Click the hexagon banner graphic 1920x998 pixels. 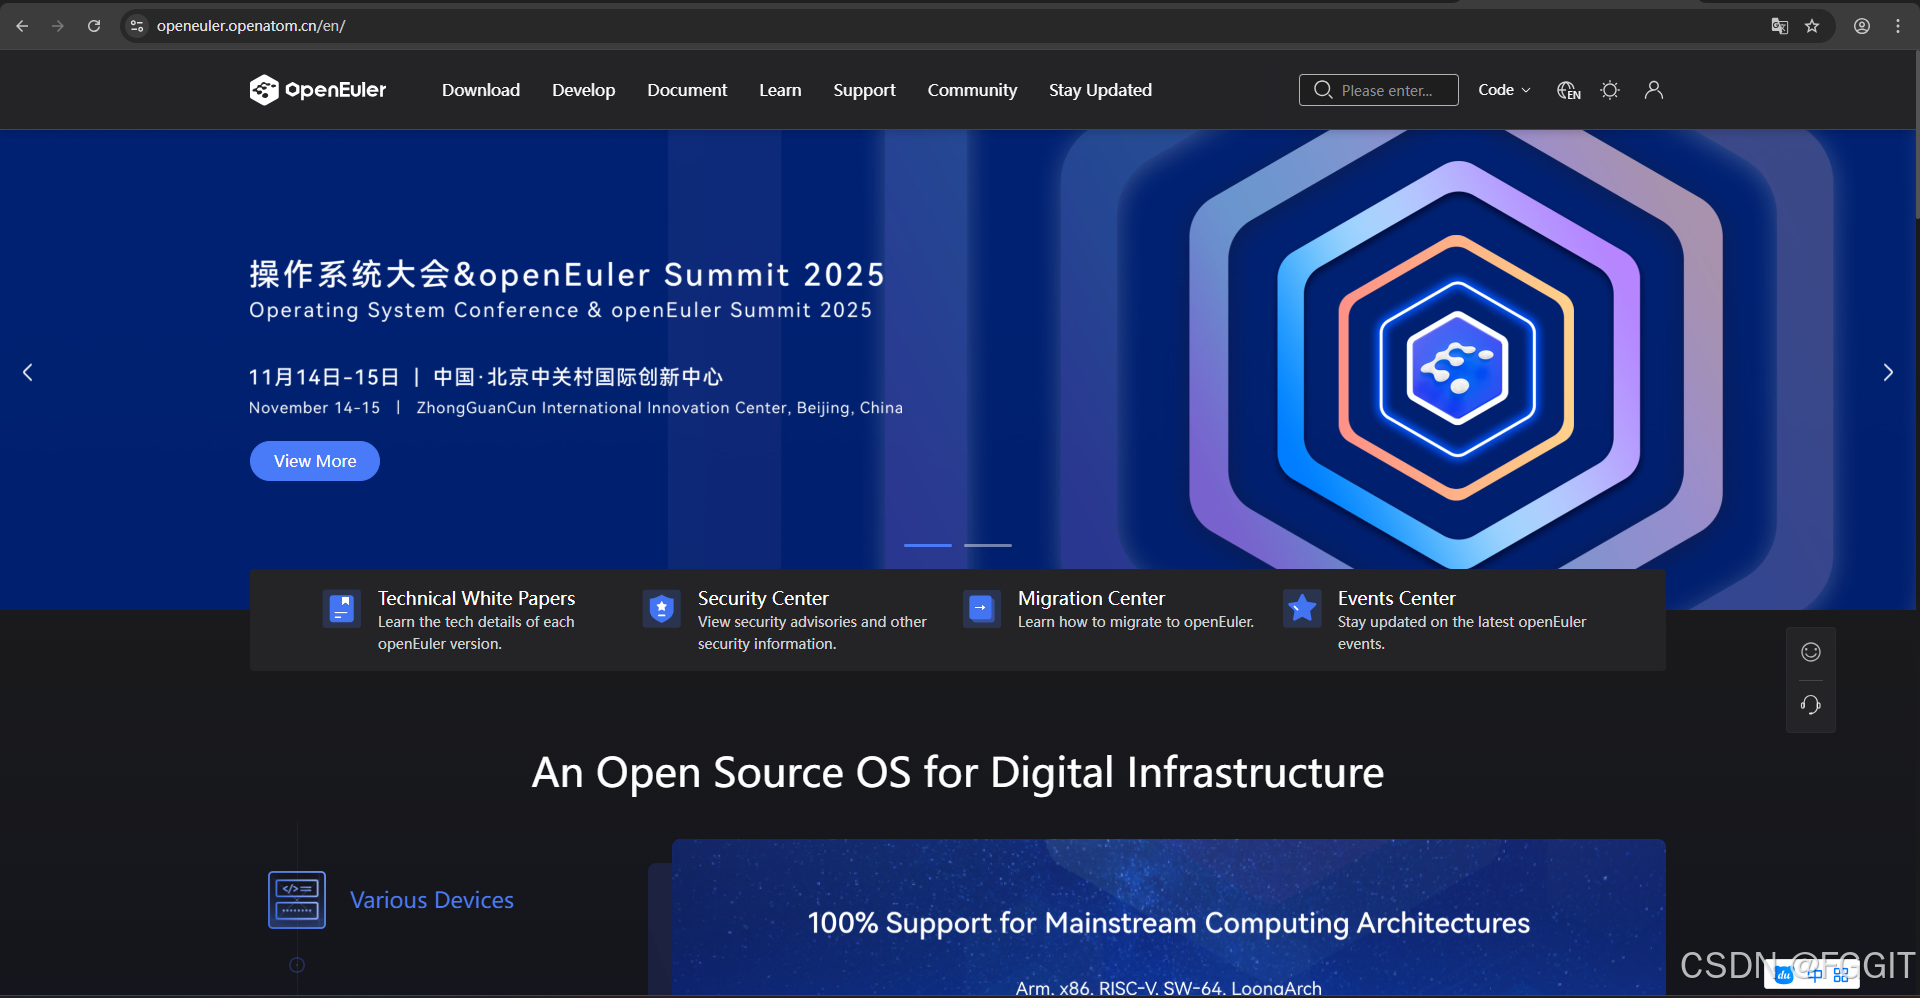(1457, 368)
